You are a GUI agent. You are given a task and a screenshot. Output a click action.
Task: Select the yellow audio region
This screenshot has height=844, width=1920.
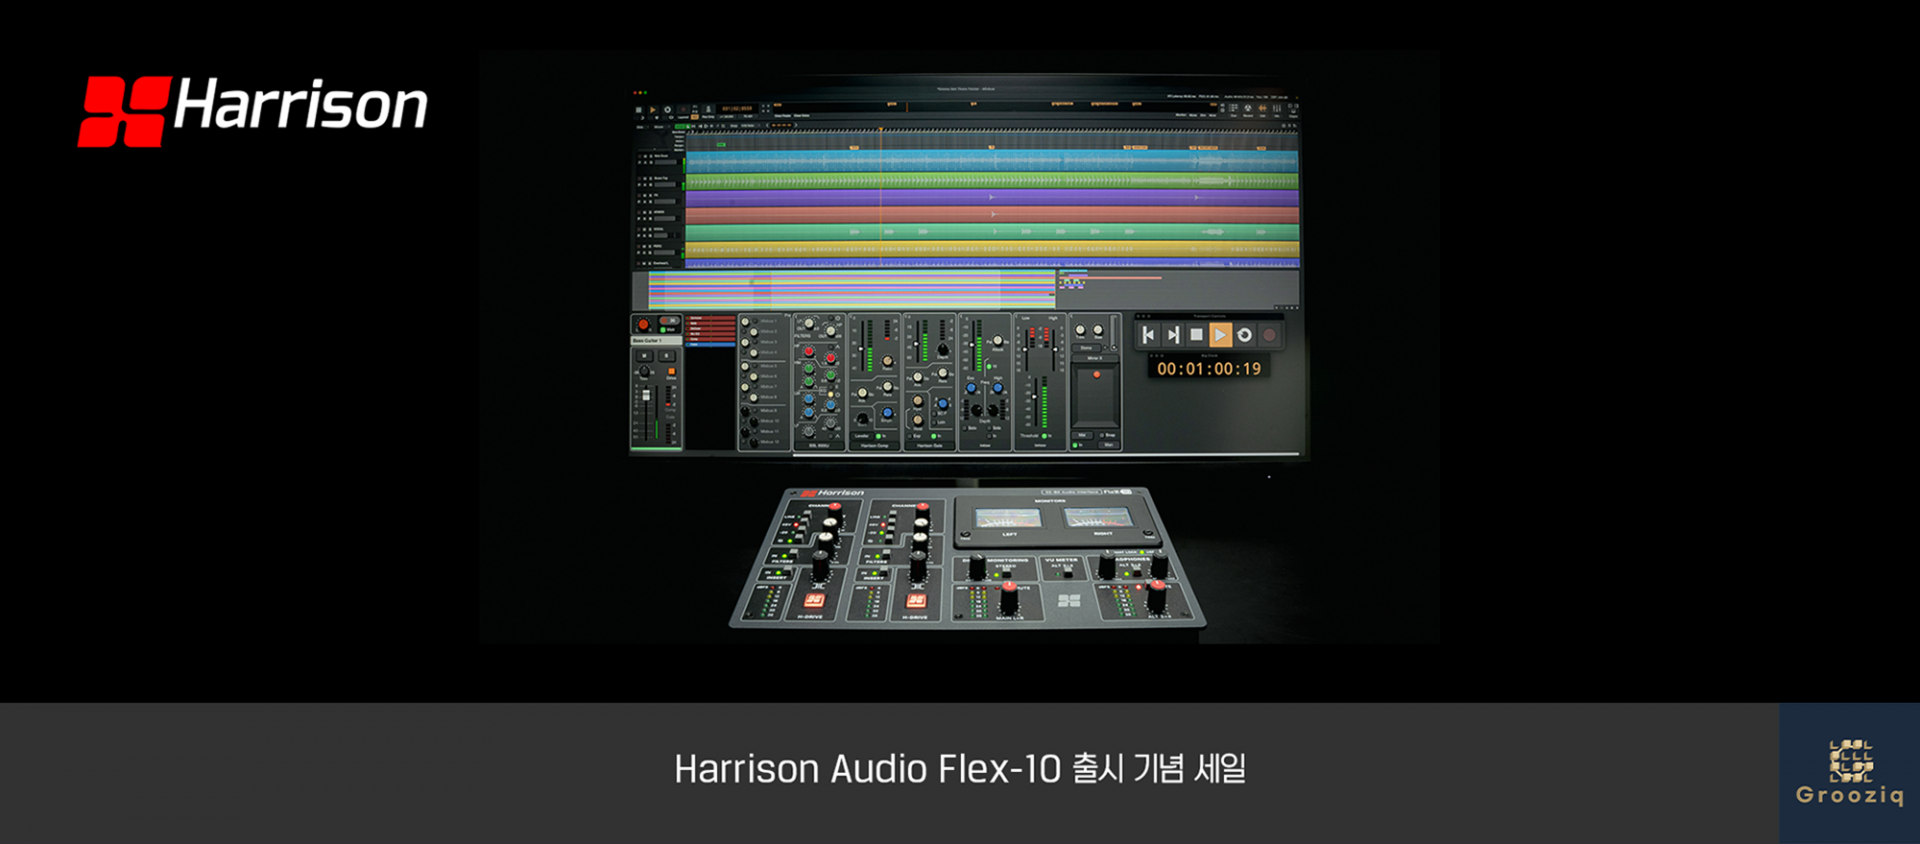[992, 249]
